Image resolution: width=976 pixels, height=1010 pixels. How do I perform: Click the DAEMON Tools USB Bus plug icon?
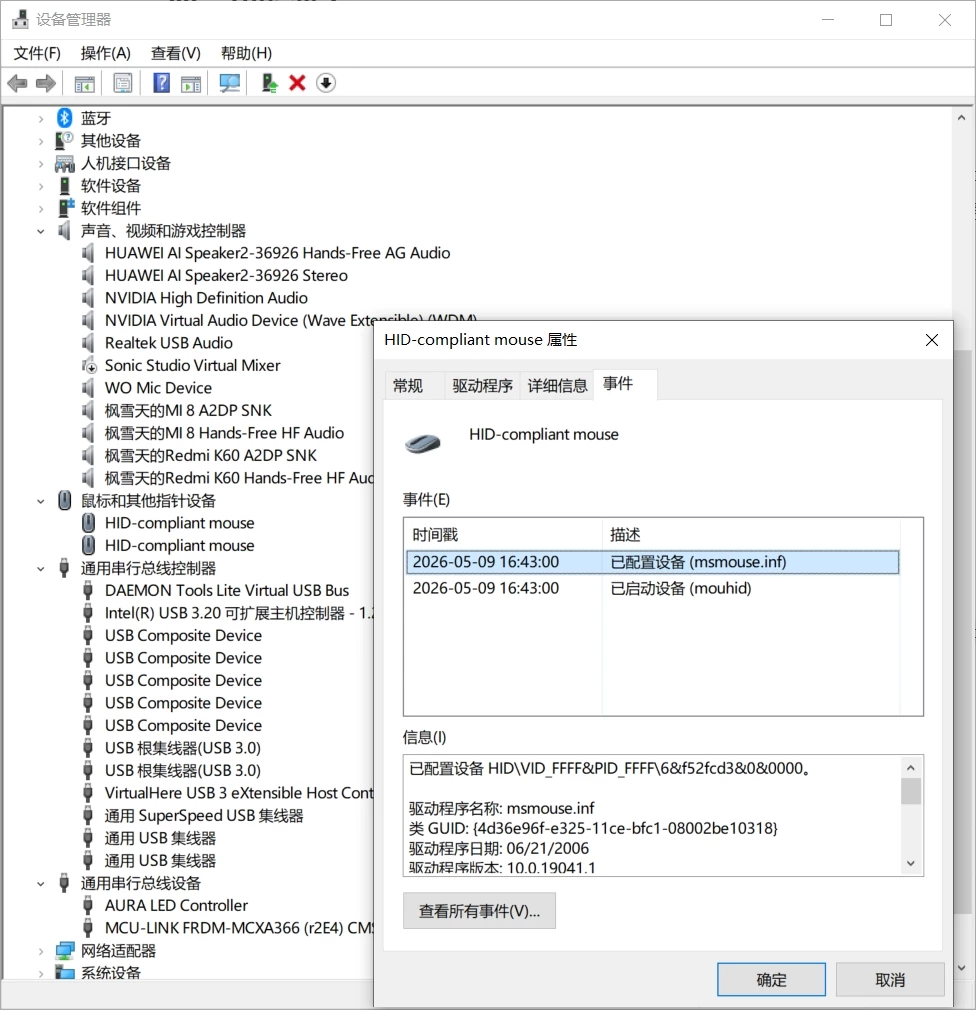(x=88, y=591)
